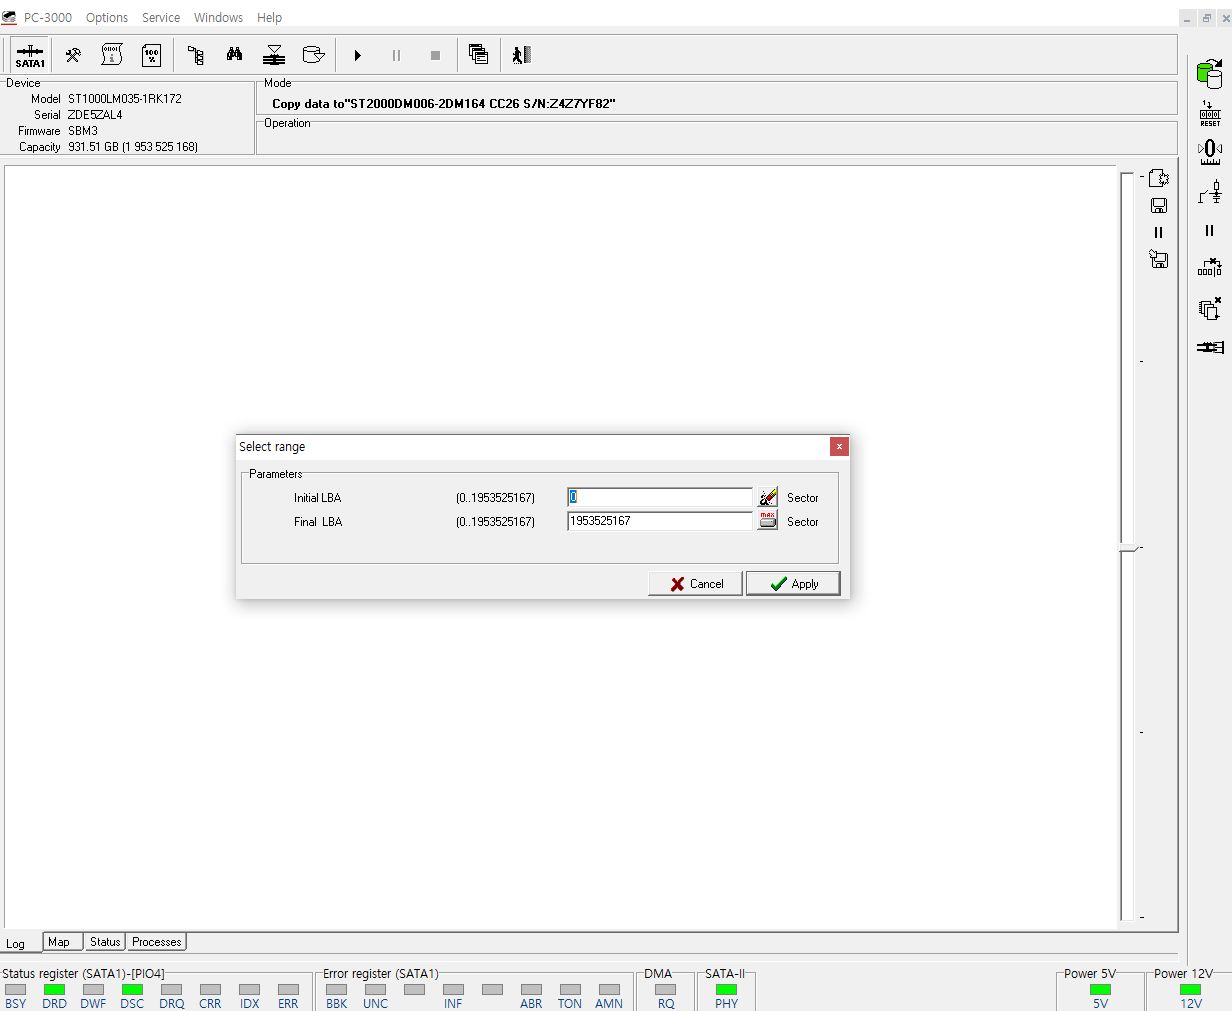This screenshot has height=1011, width=1232.
Task: Click the ERR status register label
Action: [288, 1003]
